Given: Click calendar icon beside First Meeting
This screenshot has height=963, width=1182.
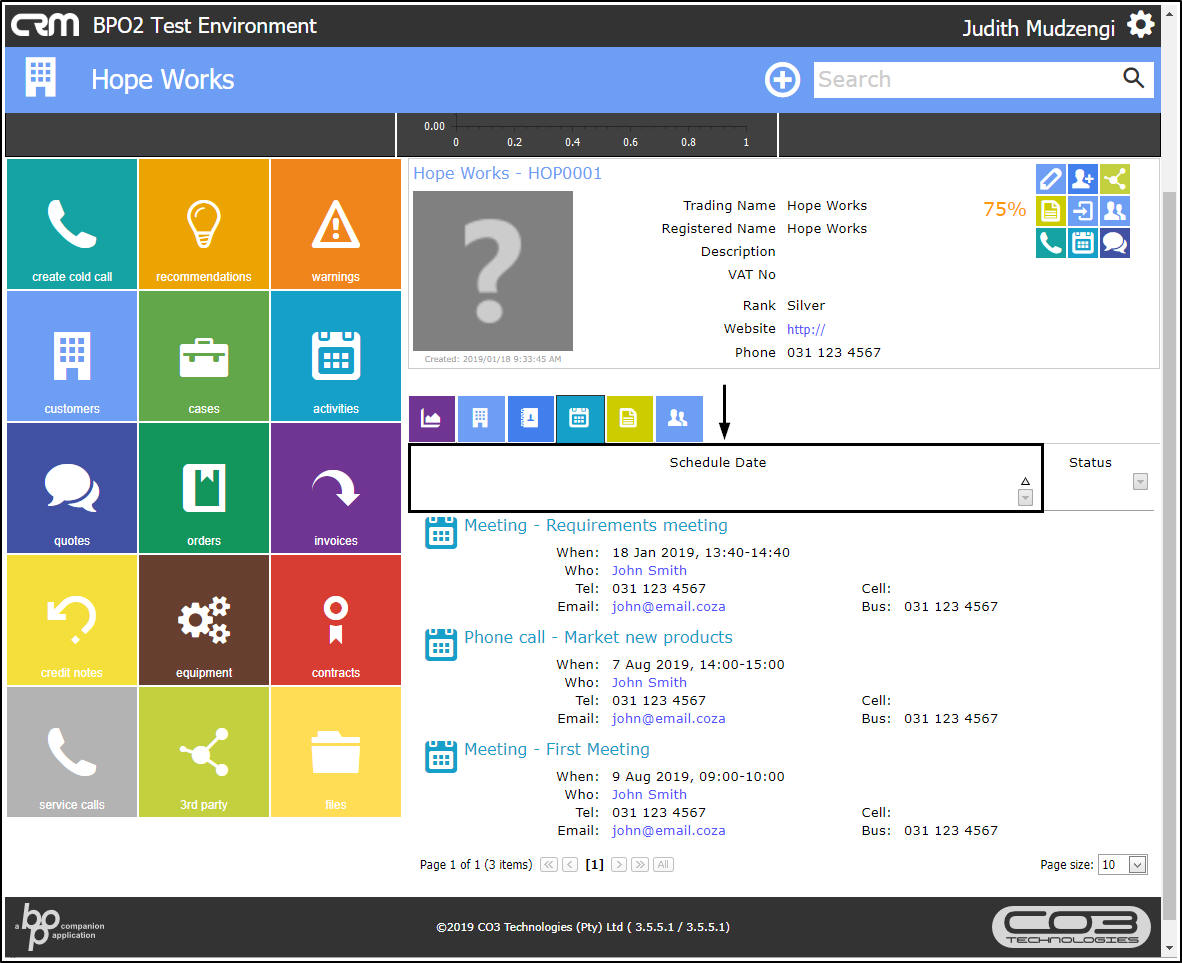Looking at the screenshot, I should click(441, 756).
